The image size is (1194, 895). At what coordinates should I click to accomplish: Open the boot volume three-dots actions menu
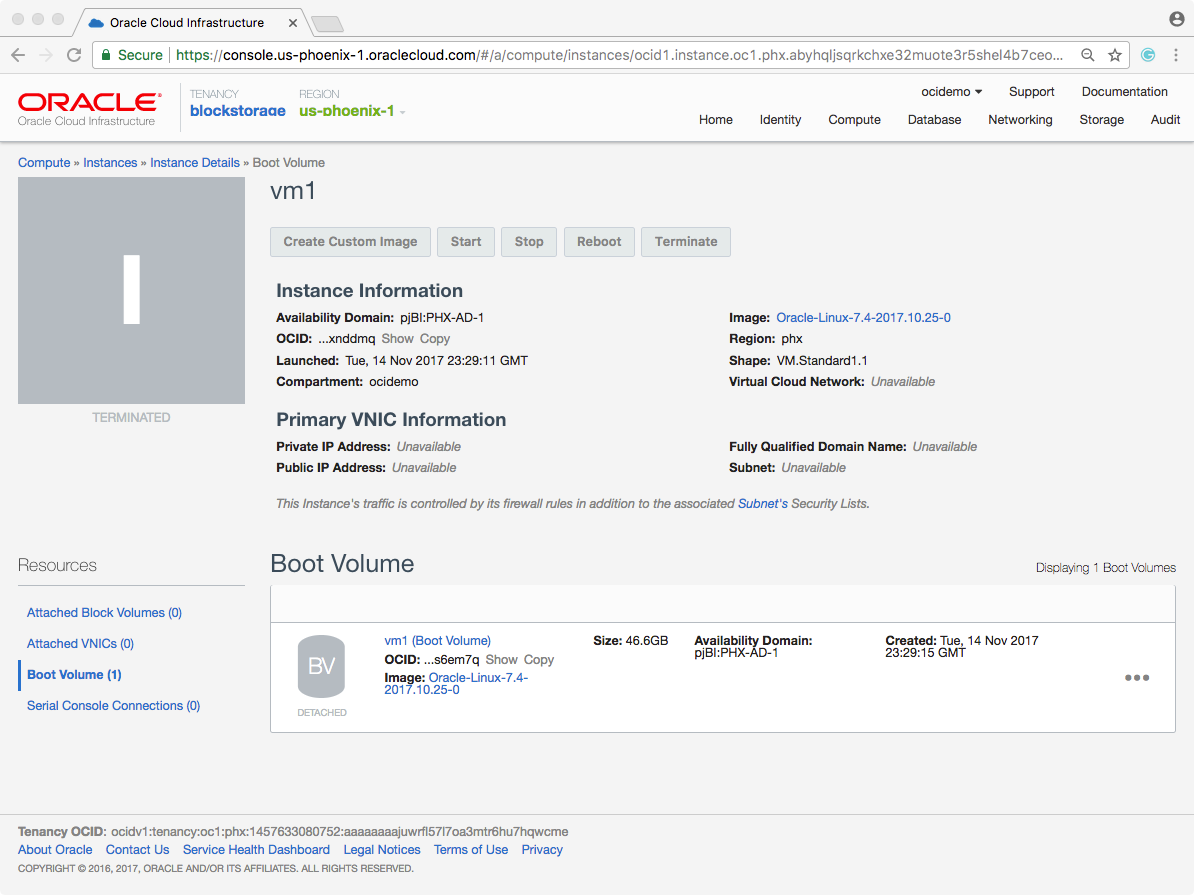(x=1137, y=678)
